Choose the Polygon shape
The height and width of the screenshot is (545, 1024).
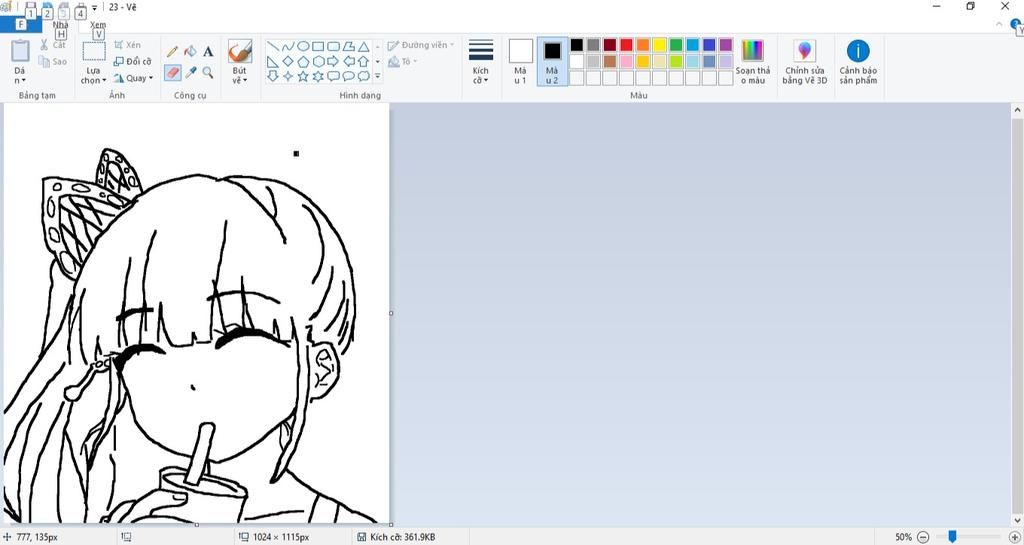click(348, 46)
